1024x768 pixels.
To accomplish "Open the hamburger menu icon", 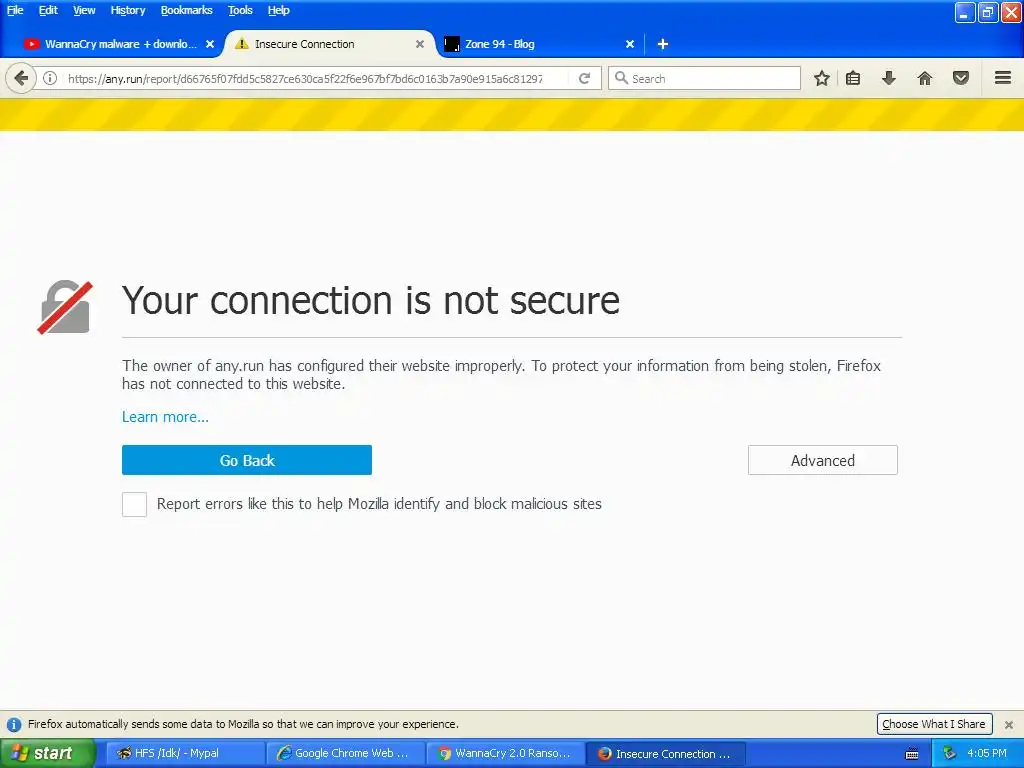I will pyautogui.click(x=1003, y=78).
